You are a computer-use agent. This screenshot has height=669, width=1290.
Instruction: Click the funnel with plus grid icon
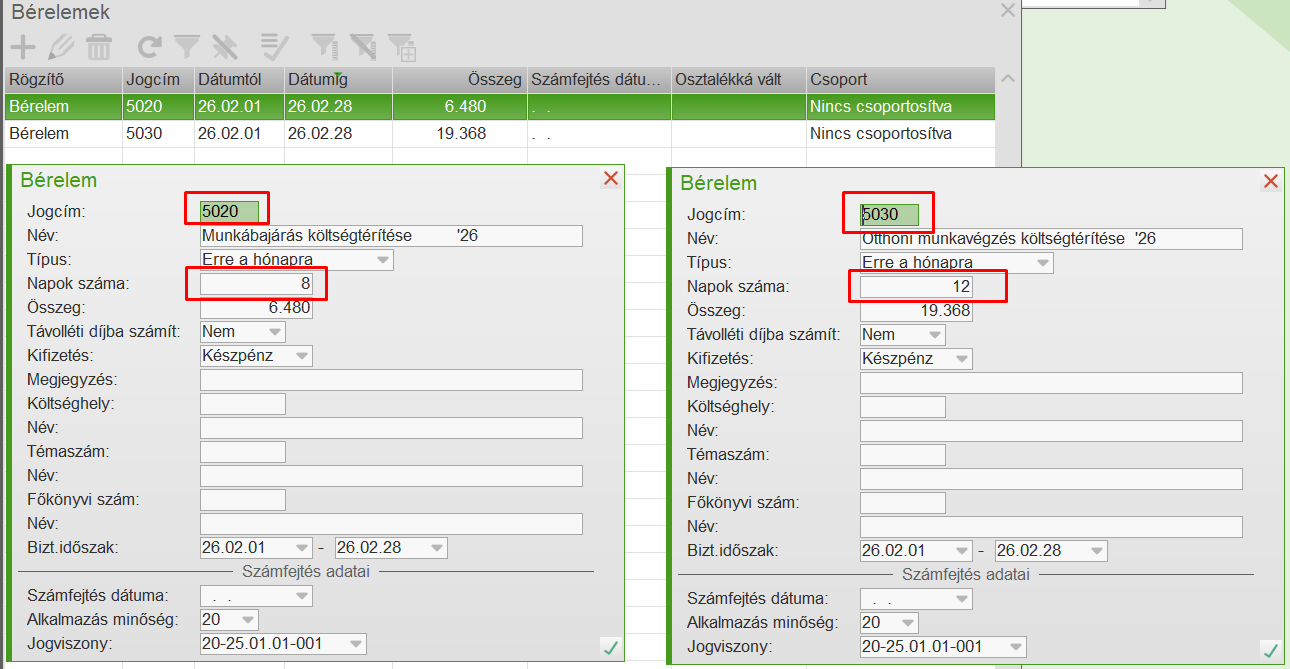(x=402, y=46)
